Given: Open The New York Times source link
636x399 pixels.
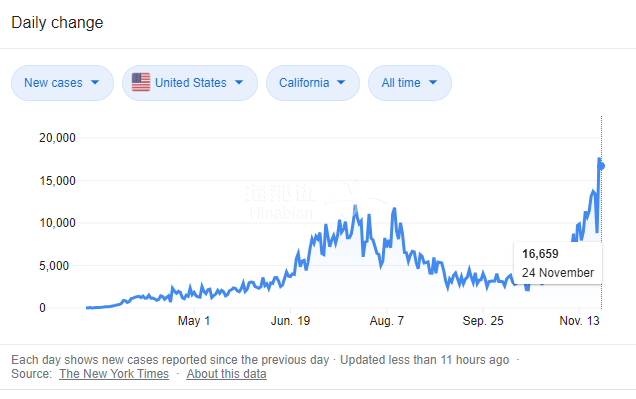Looking at the screenshot, I should coord(114,373).
